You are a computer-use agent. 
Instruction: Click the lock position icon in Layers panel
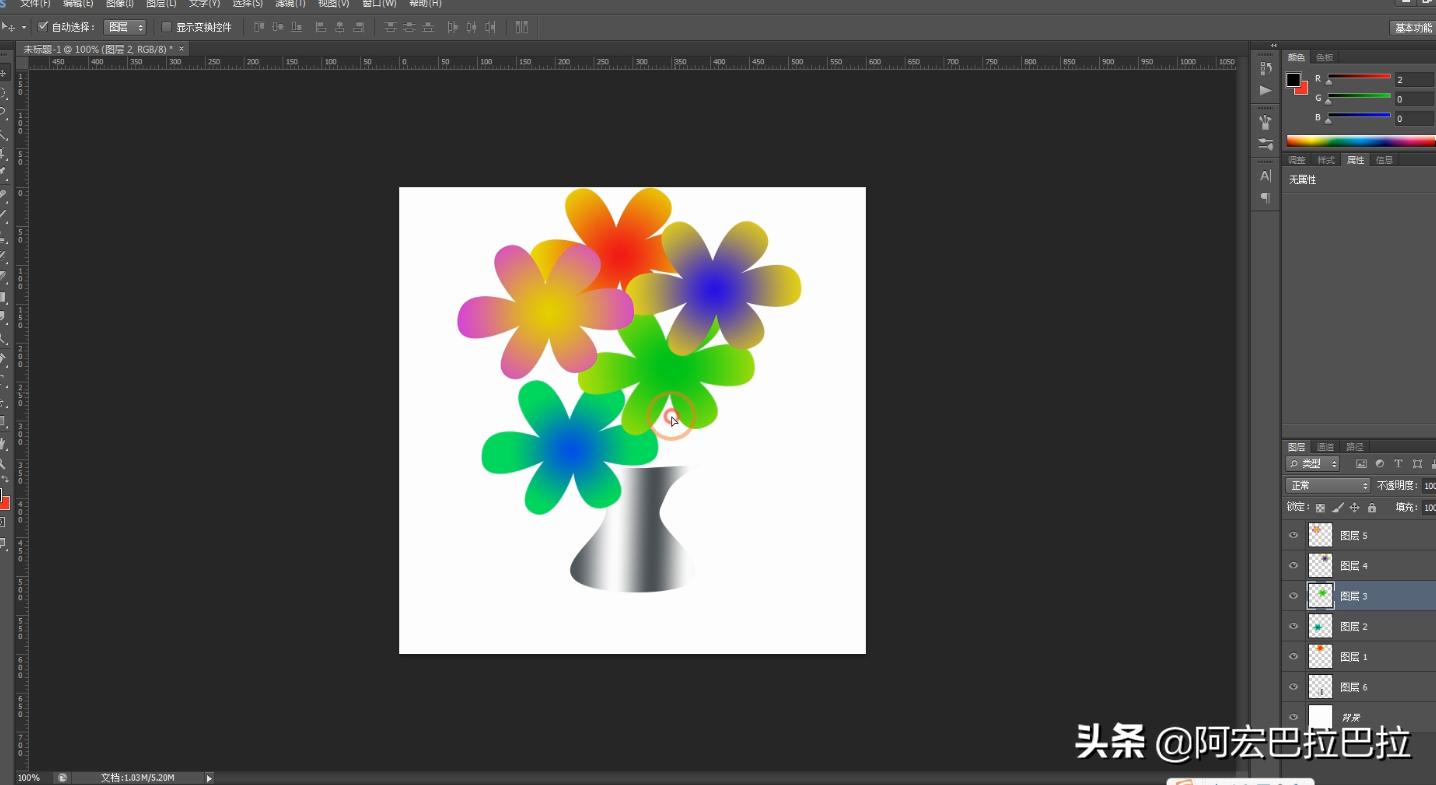click(x=1354, y=508)
